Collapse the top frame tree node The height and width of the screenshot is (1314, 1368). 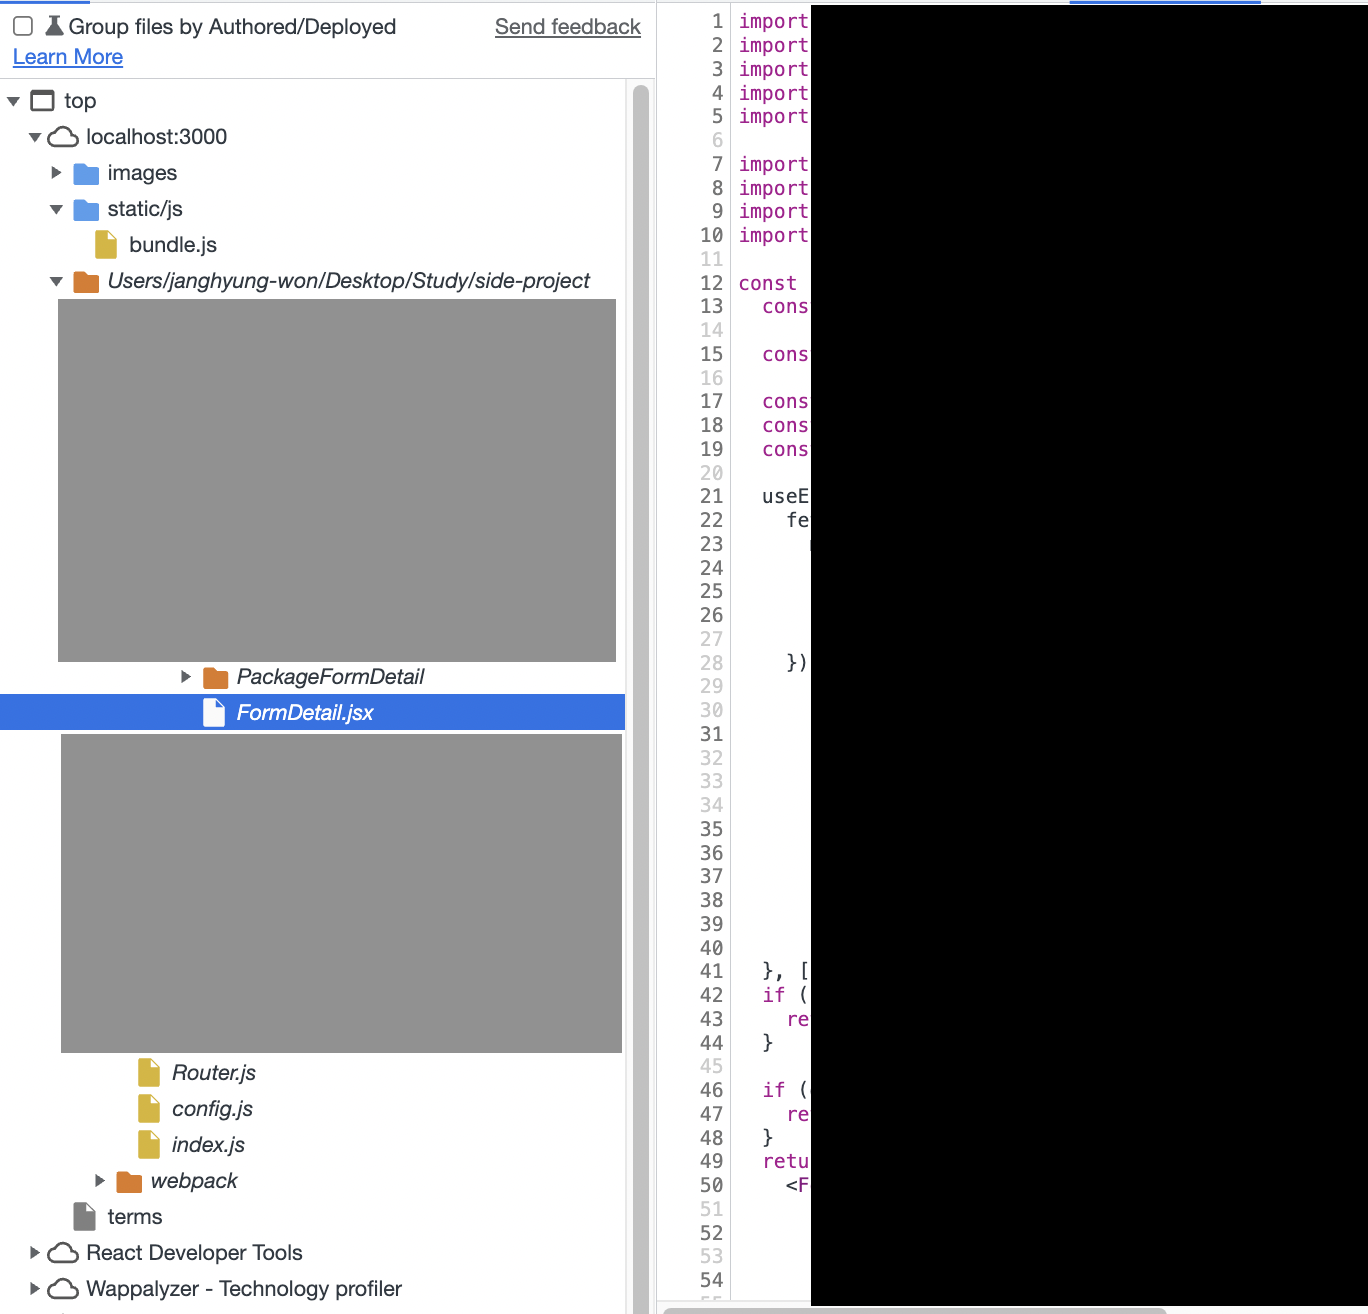coord(14,101)
